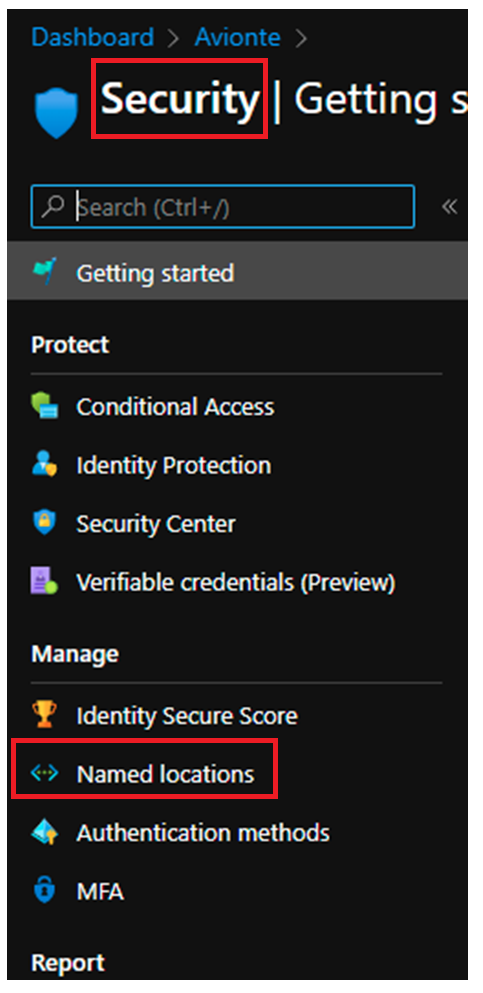Click the Authentication methods diamond icon
The width and height of the screenshot is (483, 993).
pyautogui.click(x=44, y=832)
